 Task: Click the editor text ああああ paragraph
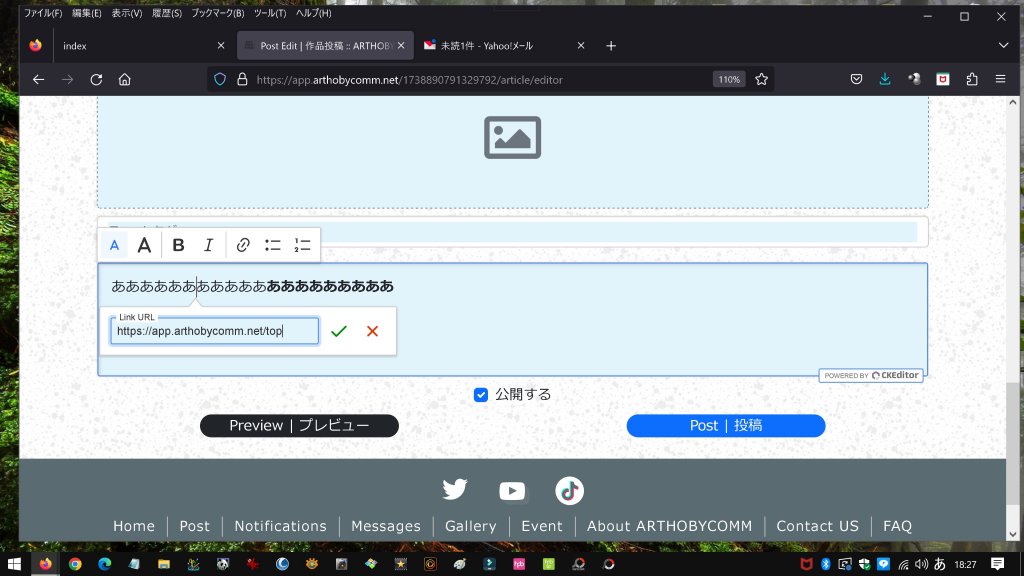tap(252, 286)
